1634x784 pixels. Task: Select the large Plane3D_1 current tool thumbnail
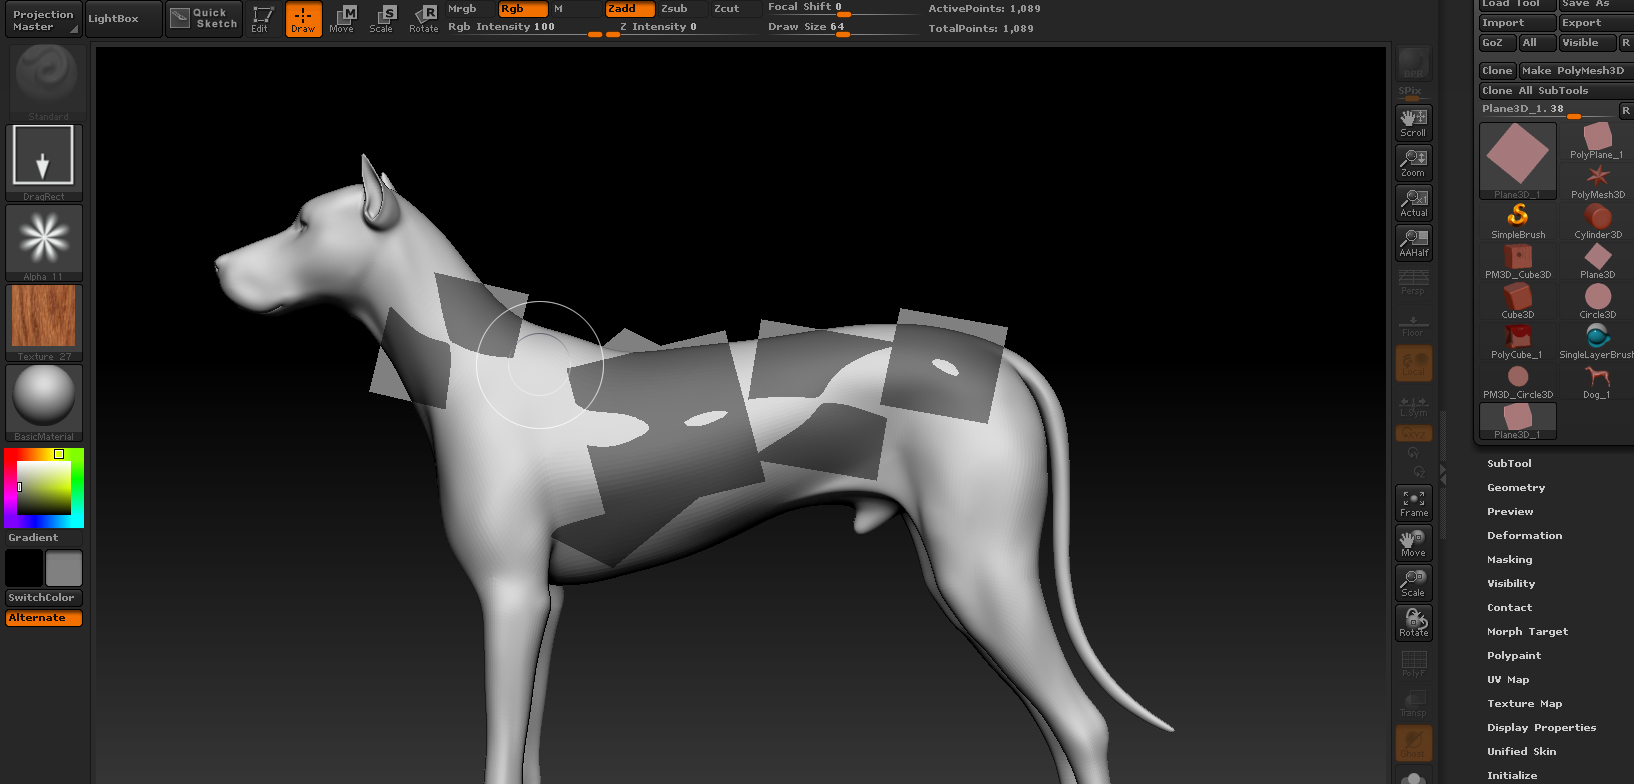(1518, 161)
